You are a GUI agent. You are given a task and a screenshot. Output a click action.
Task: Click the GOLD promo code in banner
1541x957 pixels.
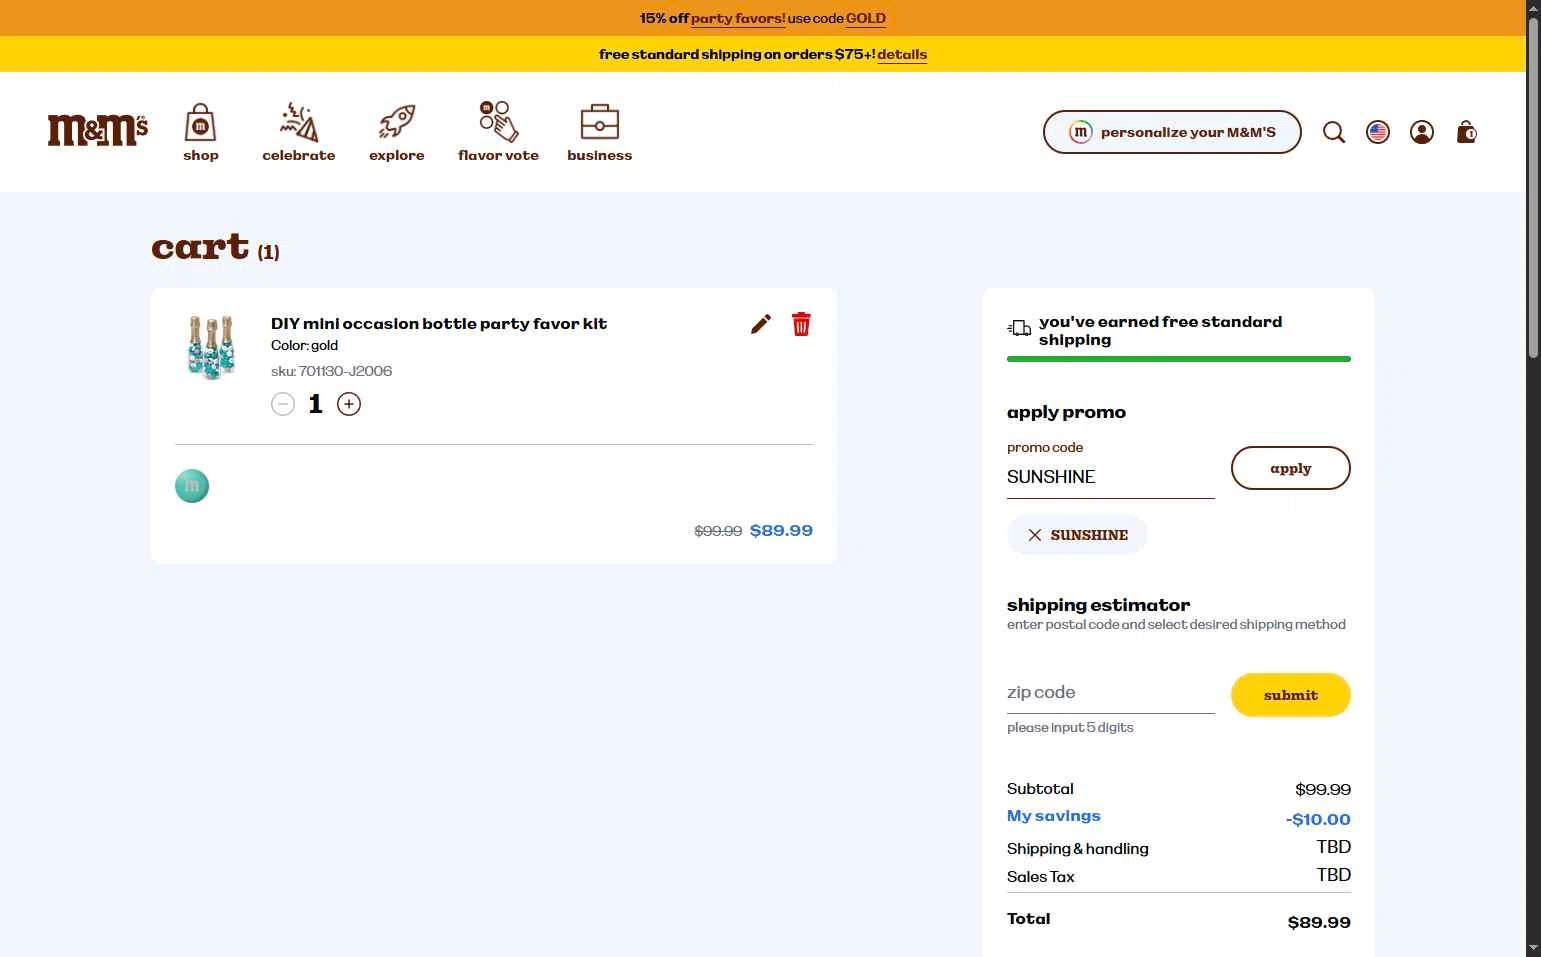coord(866,18)
